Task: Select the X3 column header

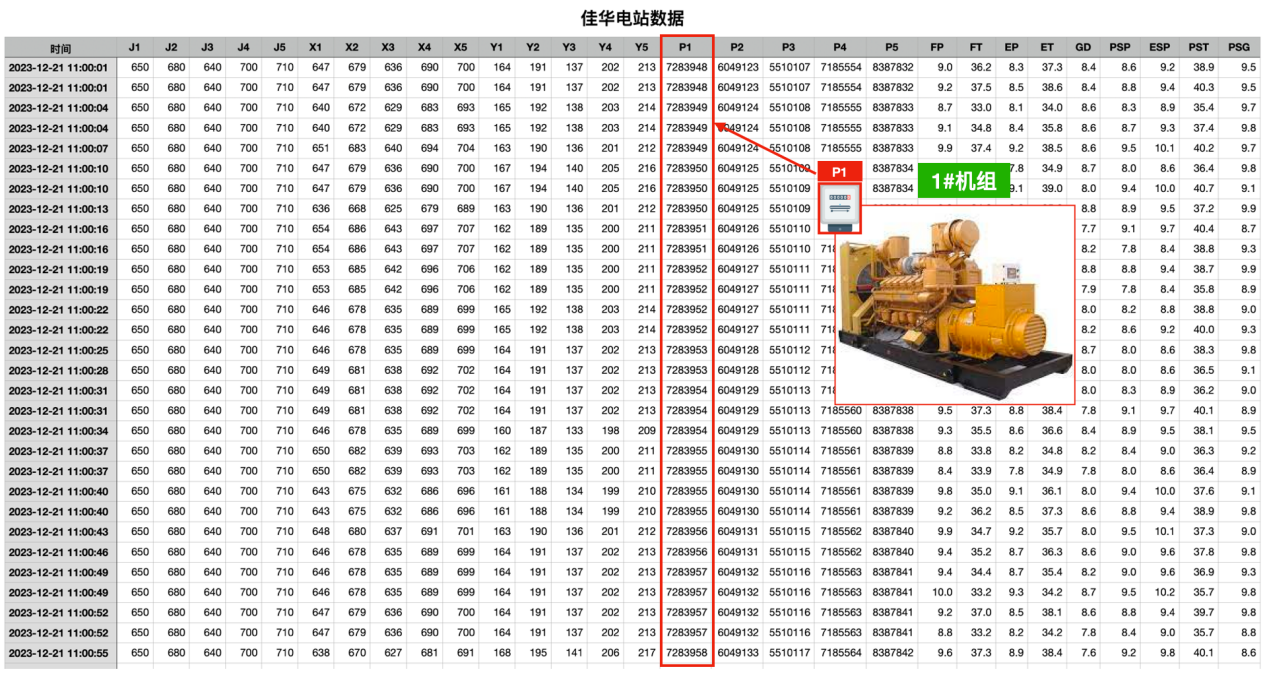Action: 388,47
